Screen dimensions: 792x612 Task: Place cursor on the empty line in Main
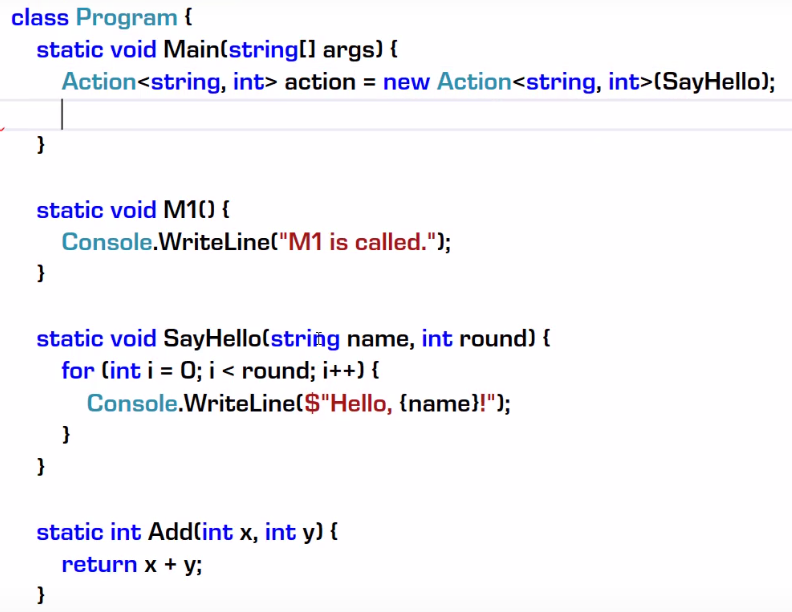(396, 115)
